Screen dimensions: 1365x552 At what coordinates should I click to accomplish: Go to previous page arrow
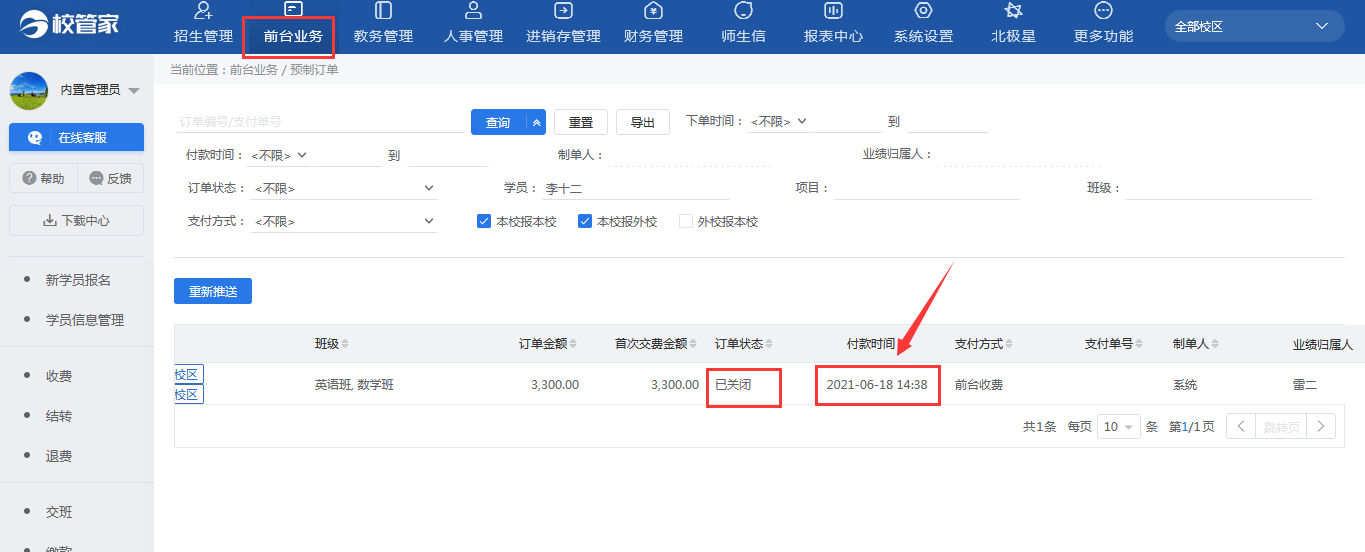coord(1241,426)
